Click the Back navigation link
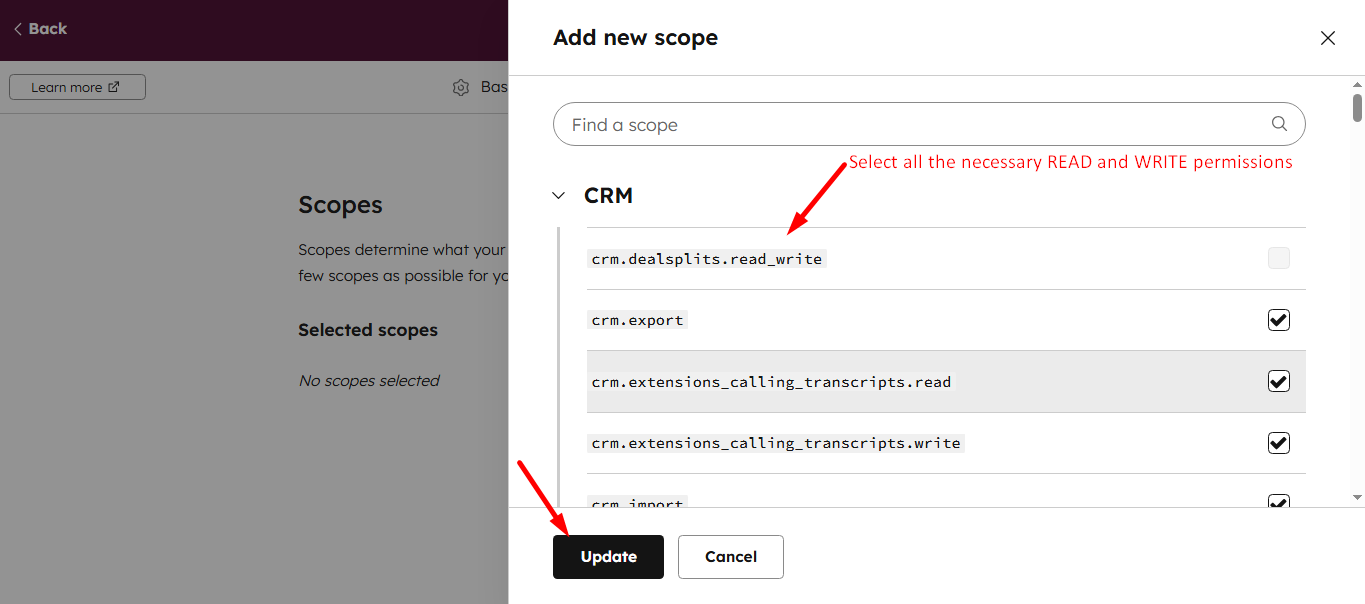1365x604 pixels. (40, 29)
